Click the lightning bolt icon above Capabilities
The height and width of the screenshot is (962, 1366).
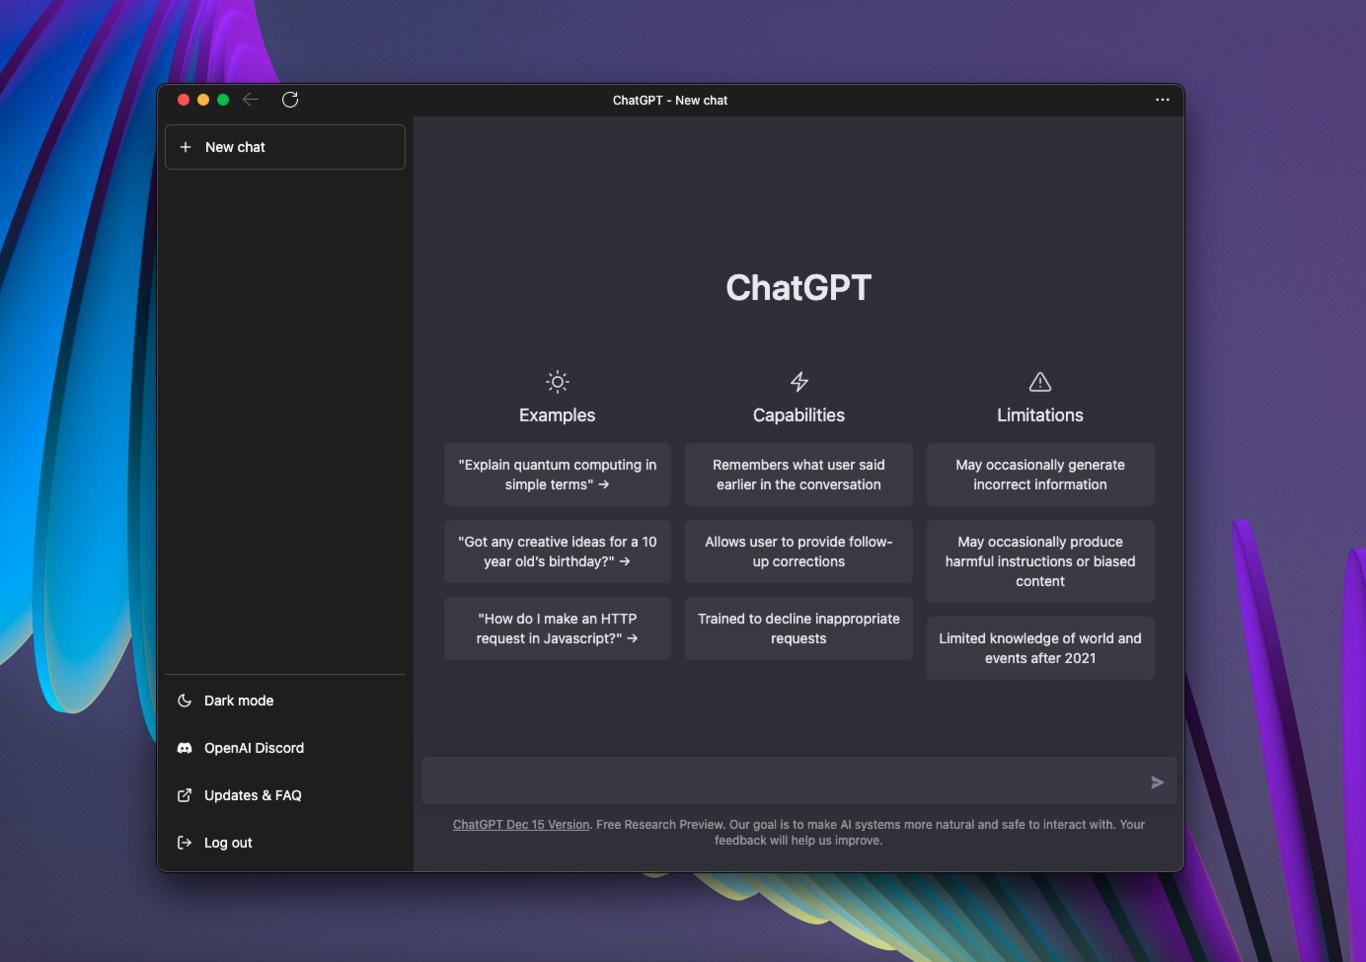799,382
